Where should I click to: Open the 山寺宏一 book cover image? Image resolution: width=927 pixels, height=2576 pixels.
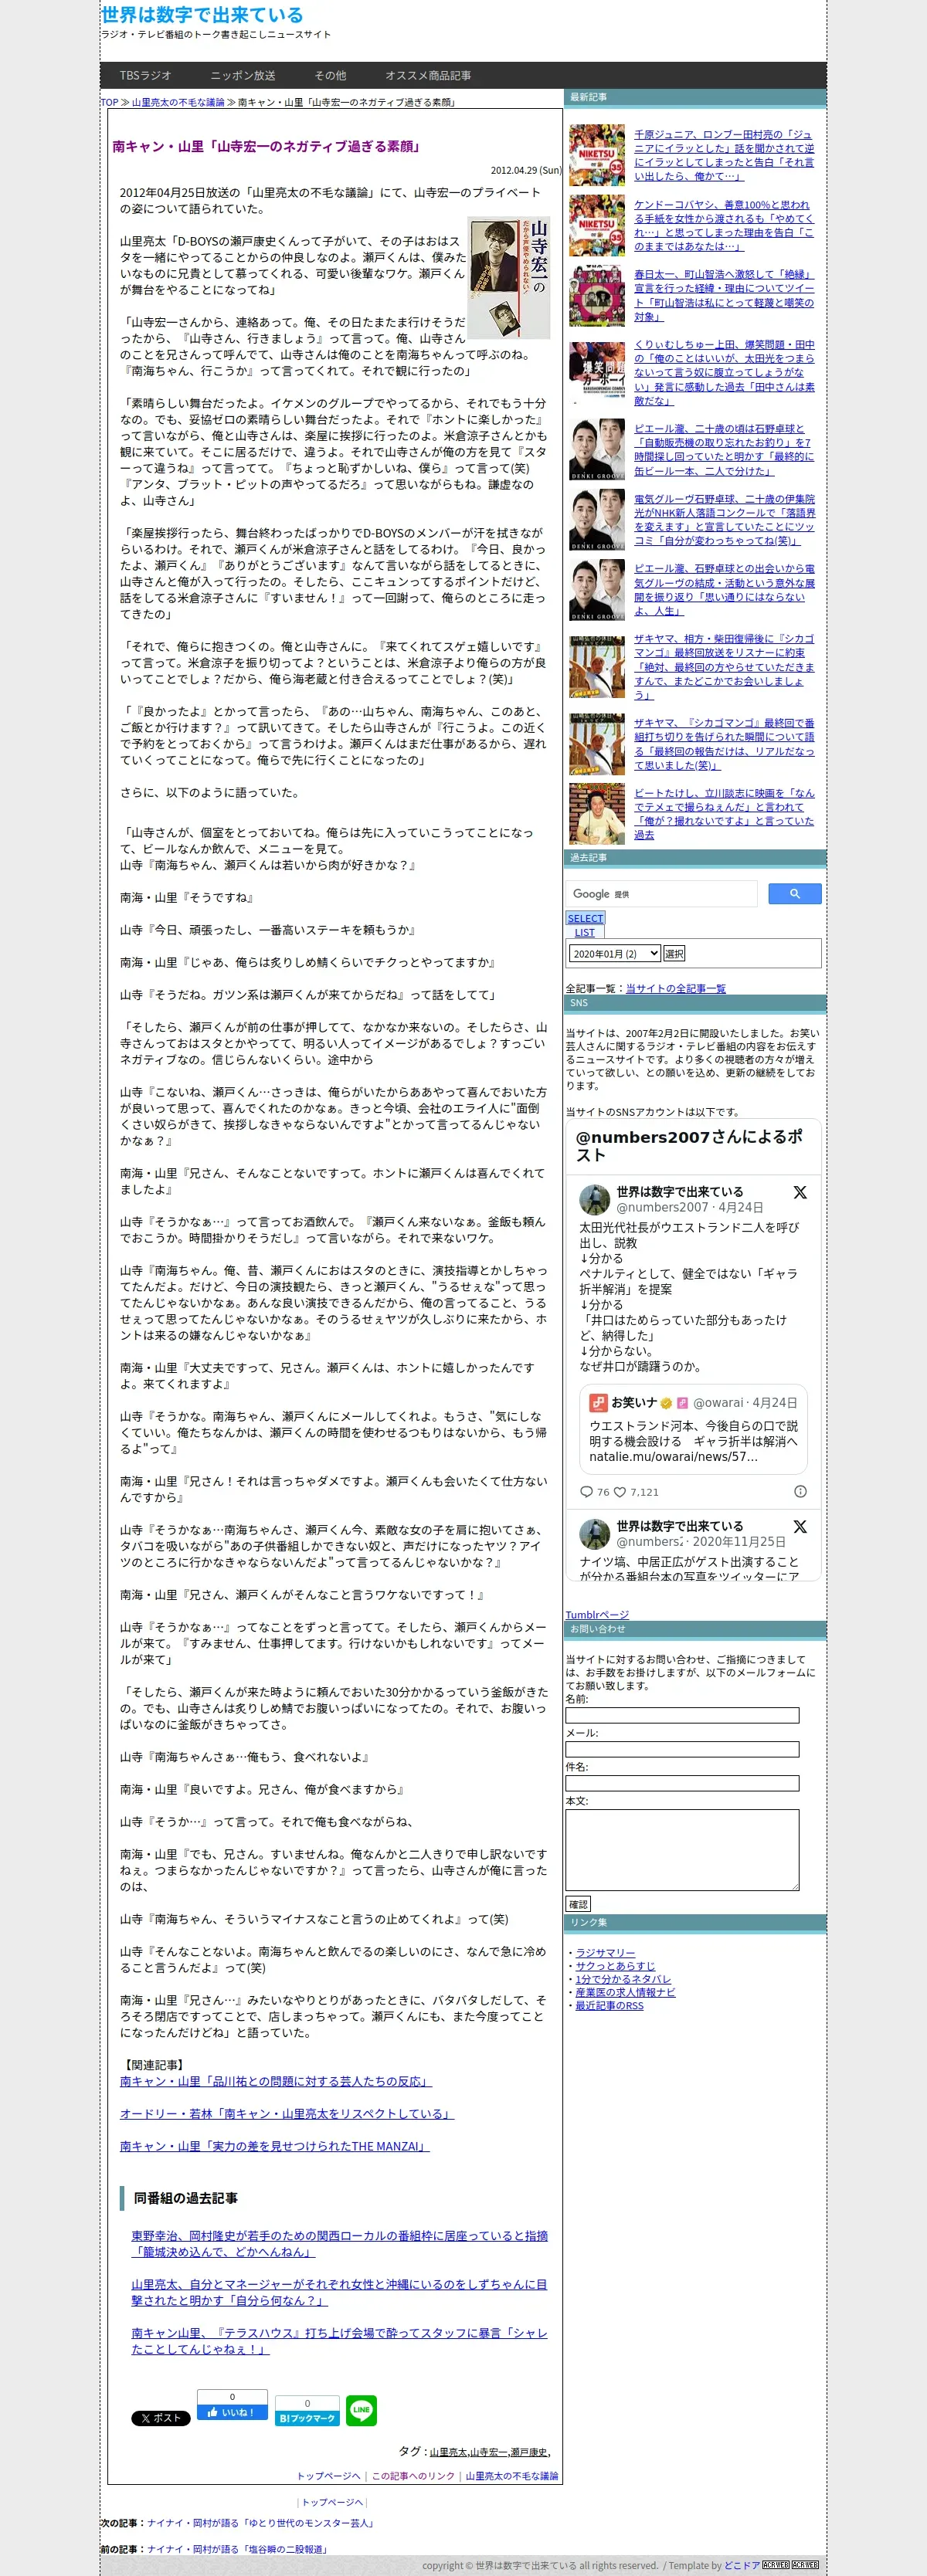[508, 277]
